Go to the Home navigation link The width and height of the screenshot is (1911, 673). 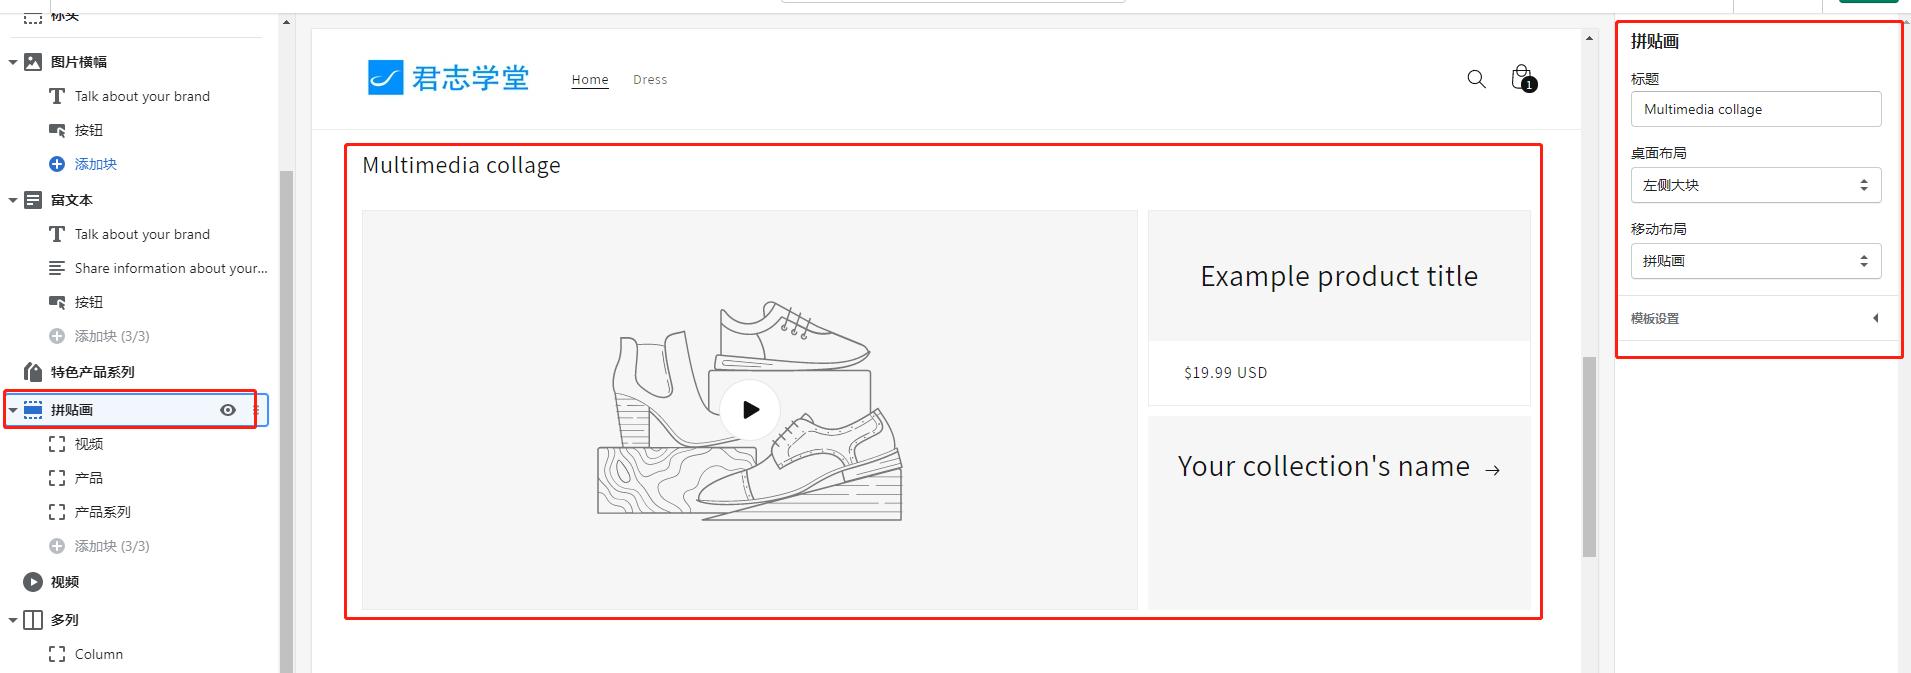590,80
